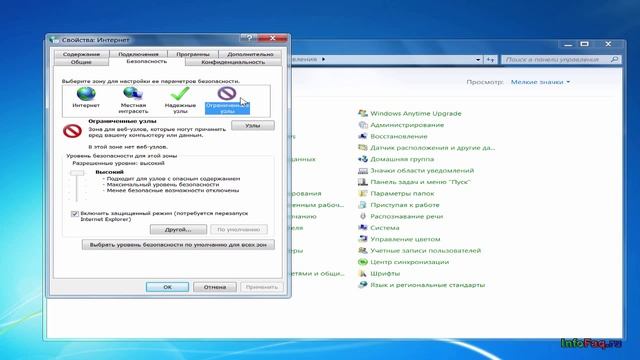Viewport: 640px width, 360px height.
Task: Click the Система icon in Control Panel
Action: 362,227
